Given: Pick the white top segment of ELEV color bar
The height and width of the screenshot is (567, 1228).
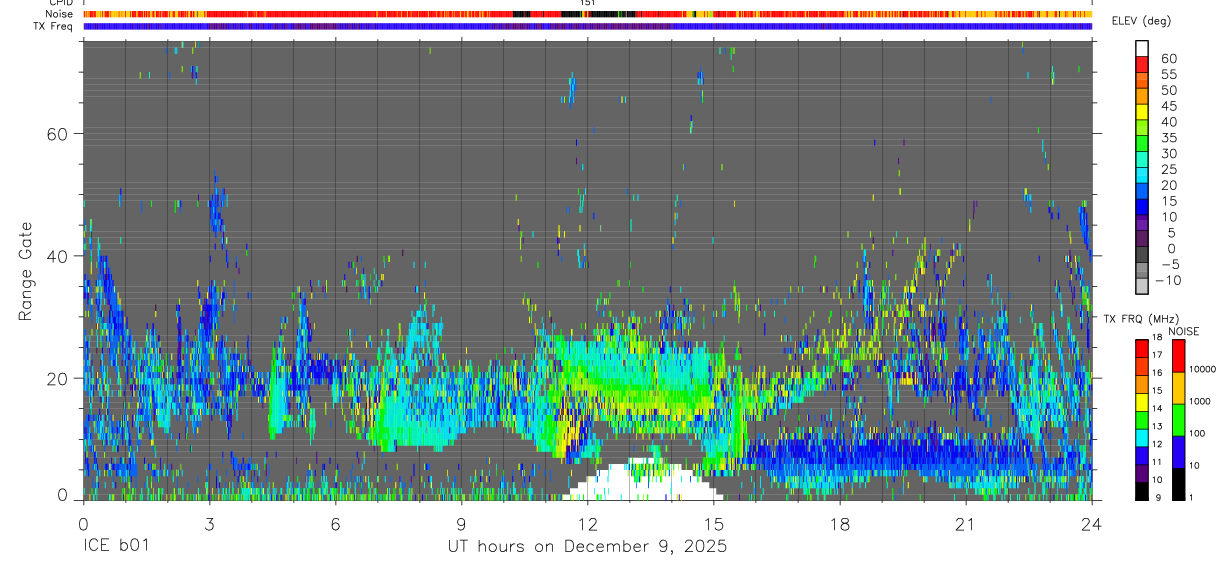Looking at the screenshot, I should point(1142,49).
